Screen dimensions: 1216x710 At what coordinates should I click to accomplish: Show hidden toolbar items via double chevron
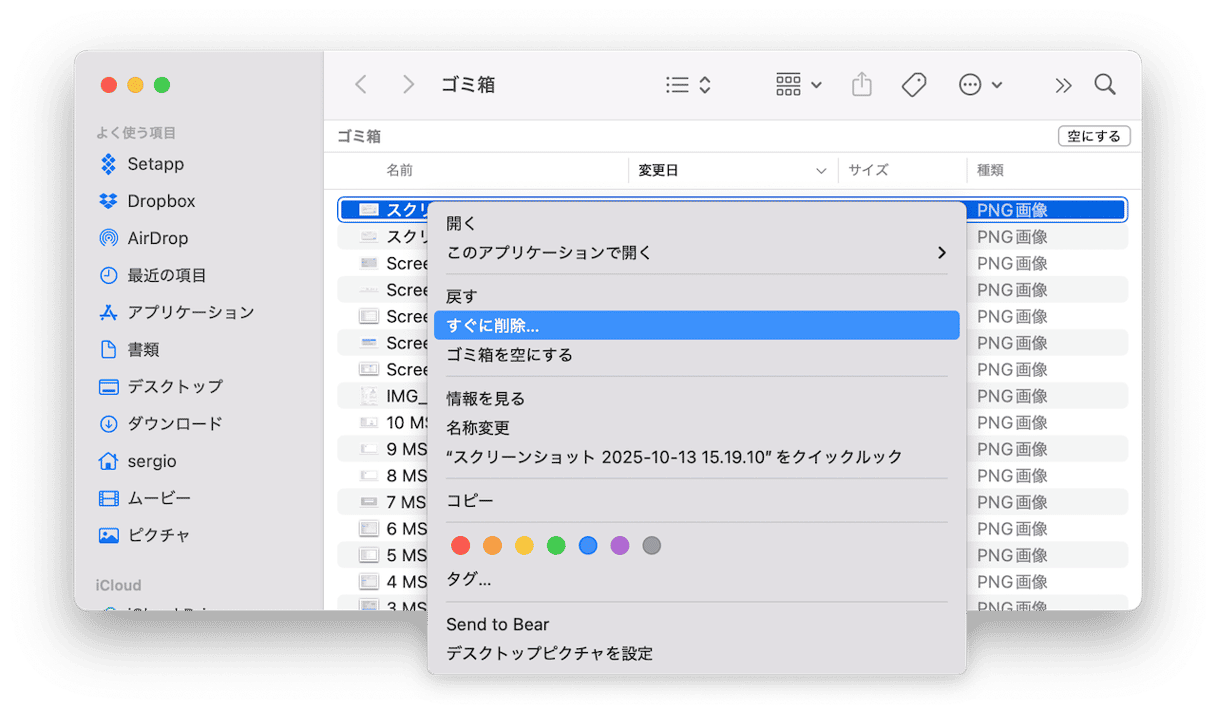coord(1062,85)
